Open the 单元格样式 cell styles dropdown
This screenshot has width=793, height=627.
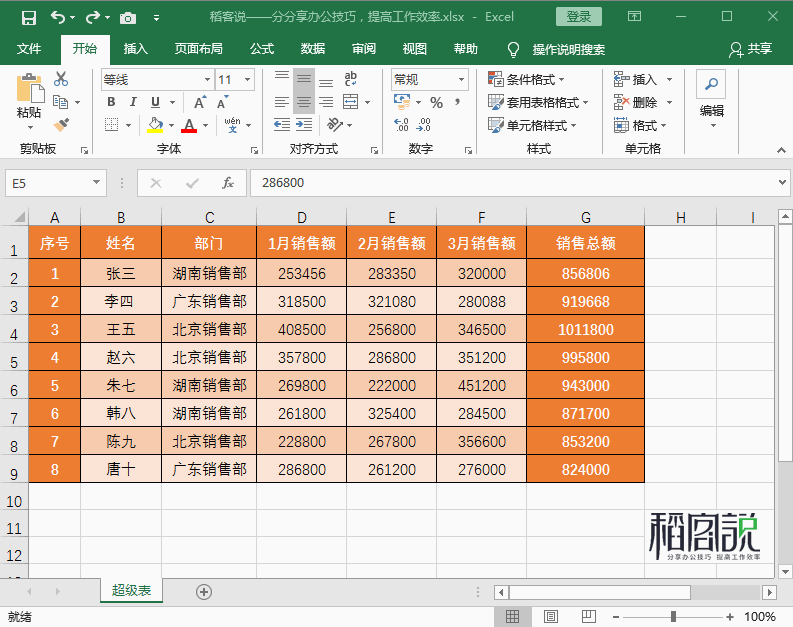click(532, 125)
